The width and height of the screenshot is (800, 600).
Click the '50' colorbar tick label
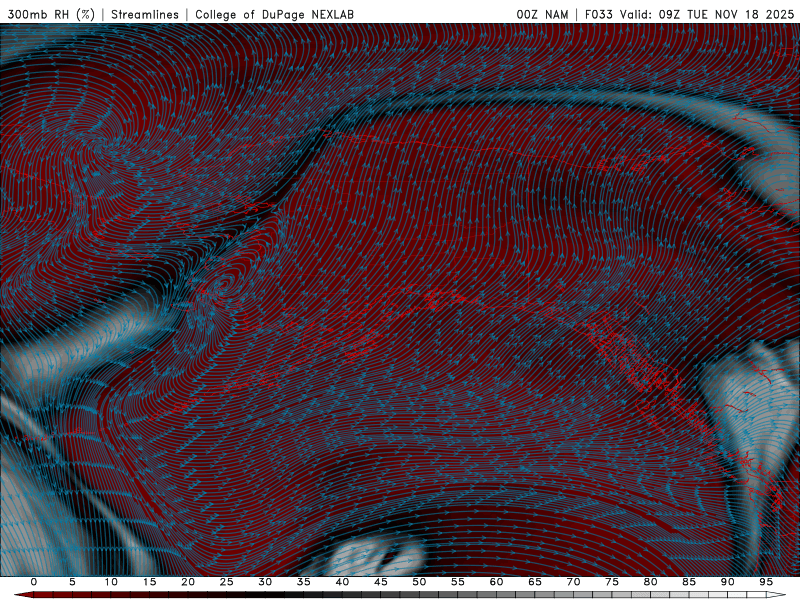[419, 582]
